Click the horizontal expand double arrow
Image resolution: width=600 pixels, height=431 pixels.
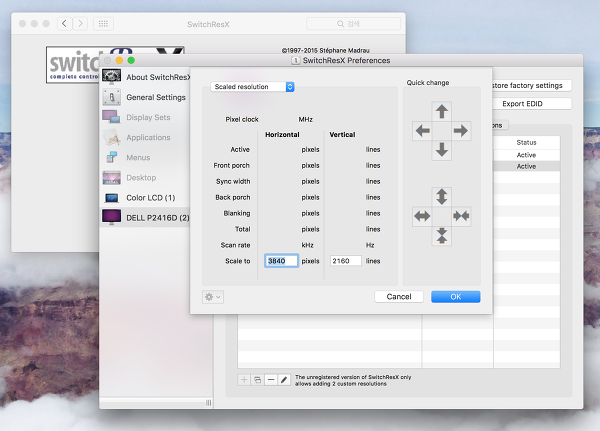pyautogui.click(x=422, y=216)
